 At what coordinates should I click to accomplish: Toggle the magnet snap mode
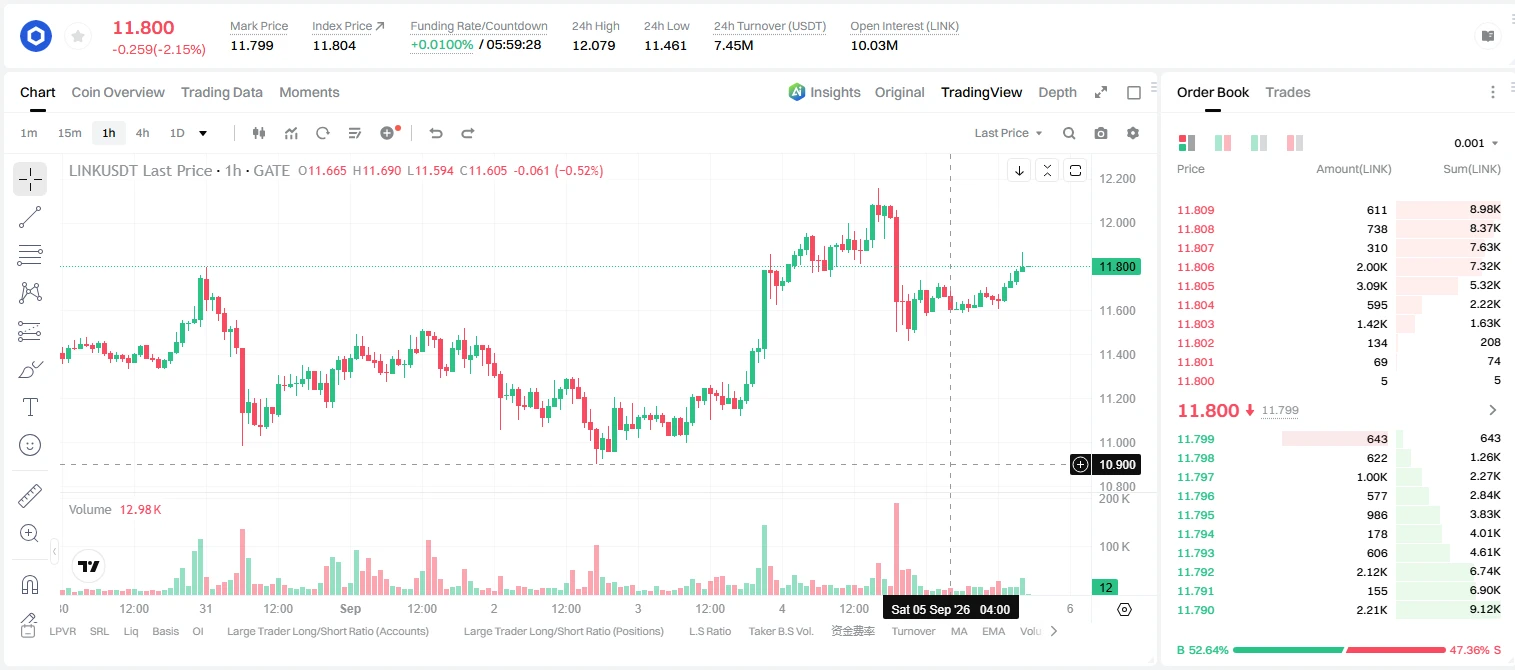pyautogui.click(x=30, y=584)
